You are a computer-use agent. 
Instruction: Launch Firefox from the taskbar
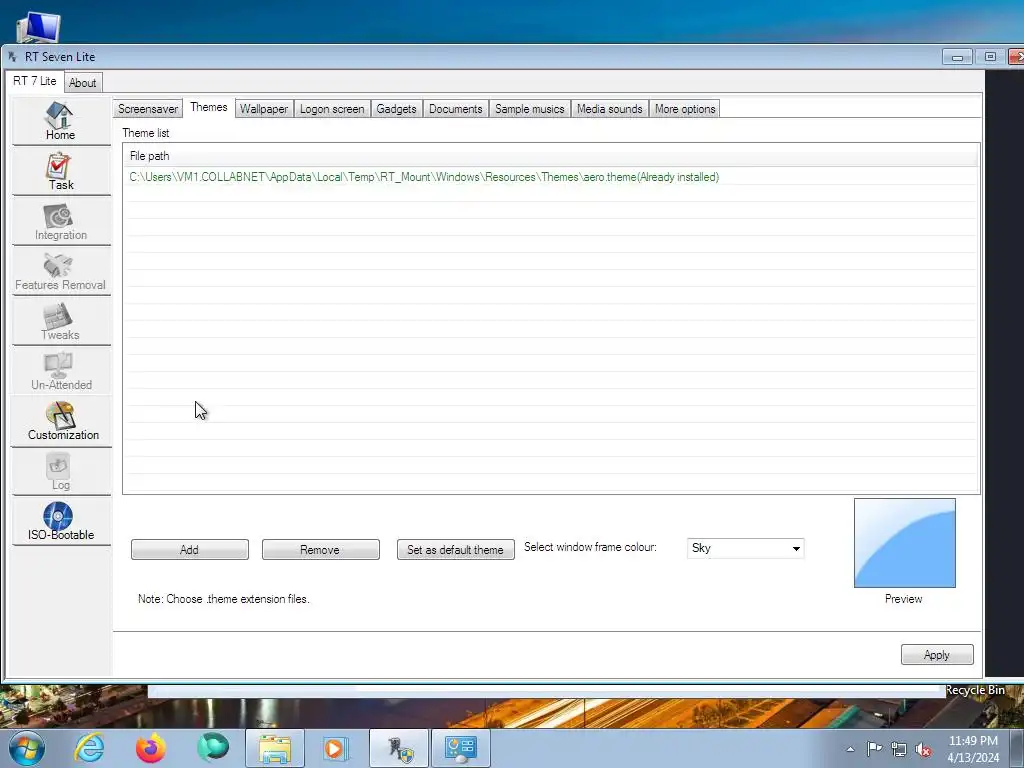point(151,748)
